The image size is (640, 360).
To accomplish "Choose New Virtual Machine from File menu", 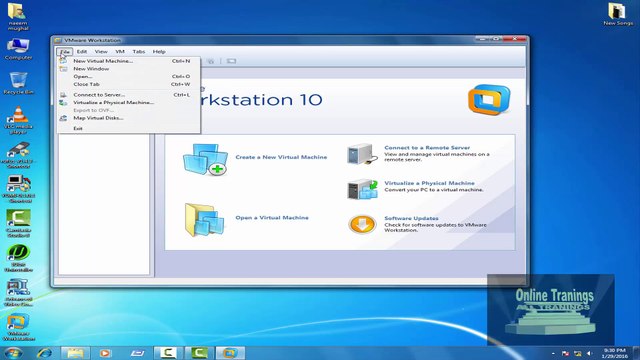I will [x=129, y=61].
